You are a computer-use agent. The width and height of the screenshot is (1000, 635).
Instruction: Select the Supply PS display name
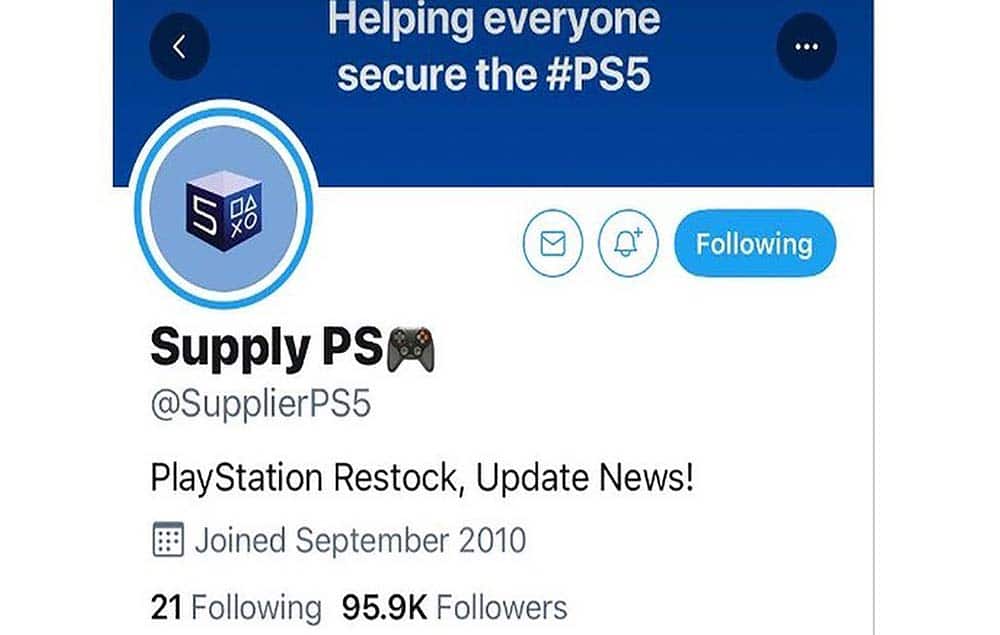tap(266, 348)
